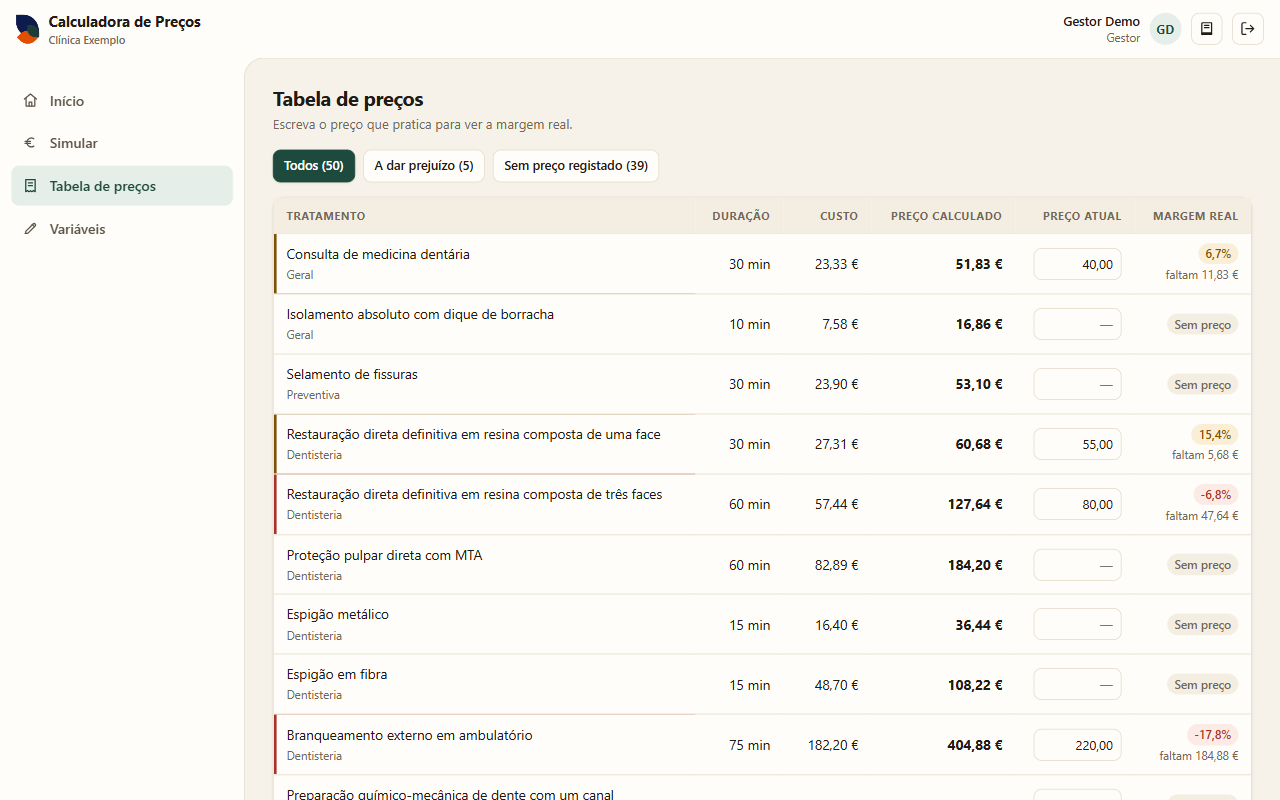The image size is (1280, 800).
Task: Click the 6,7% margin badge
Action: click(x=1218, y=254)
